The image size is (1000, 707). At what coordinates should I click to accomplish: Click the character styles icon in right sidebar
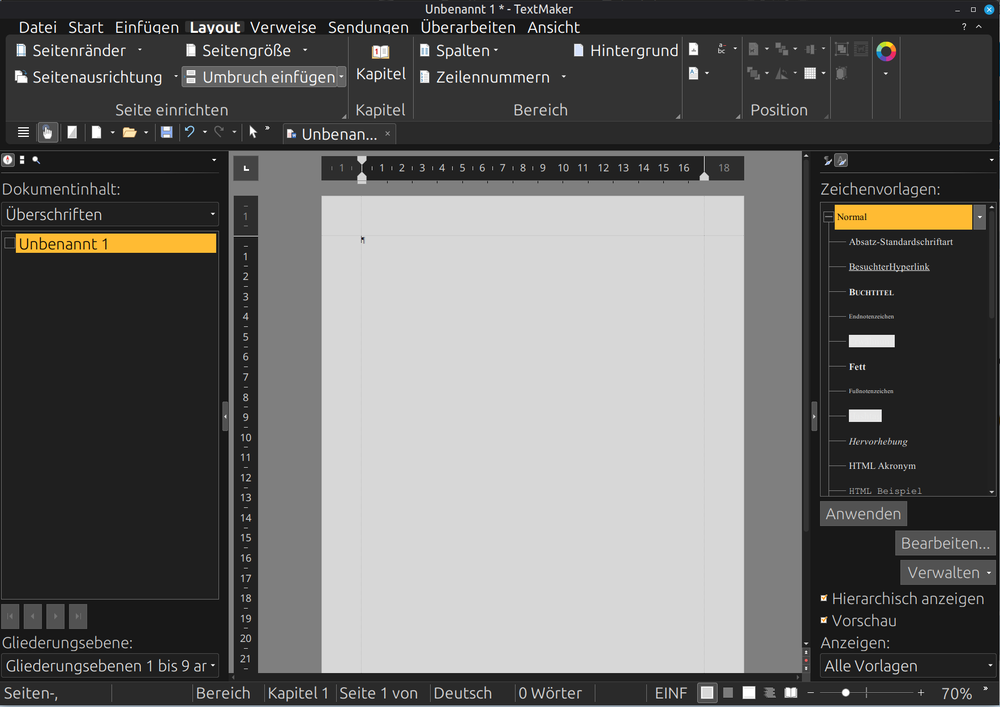coord(841,161)
